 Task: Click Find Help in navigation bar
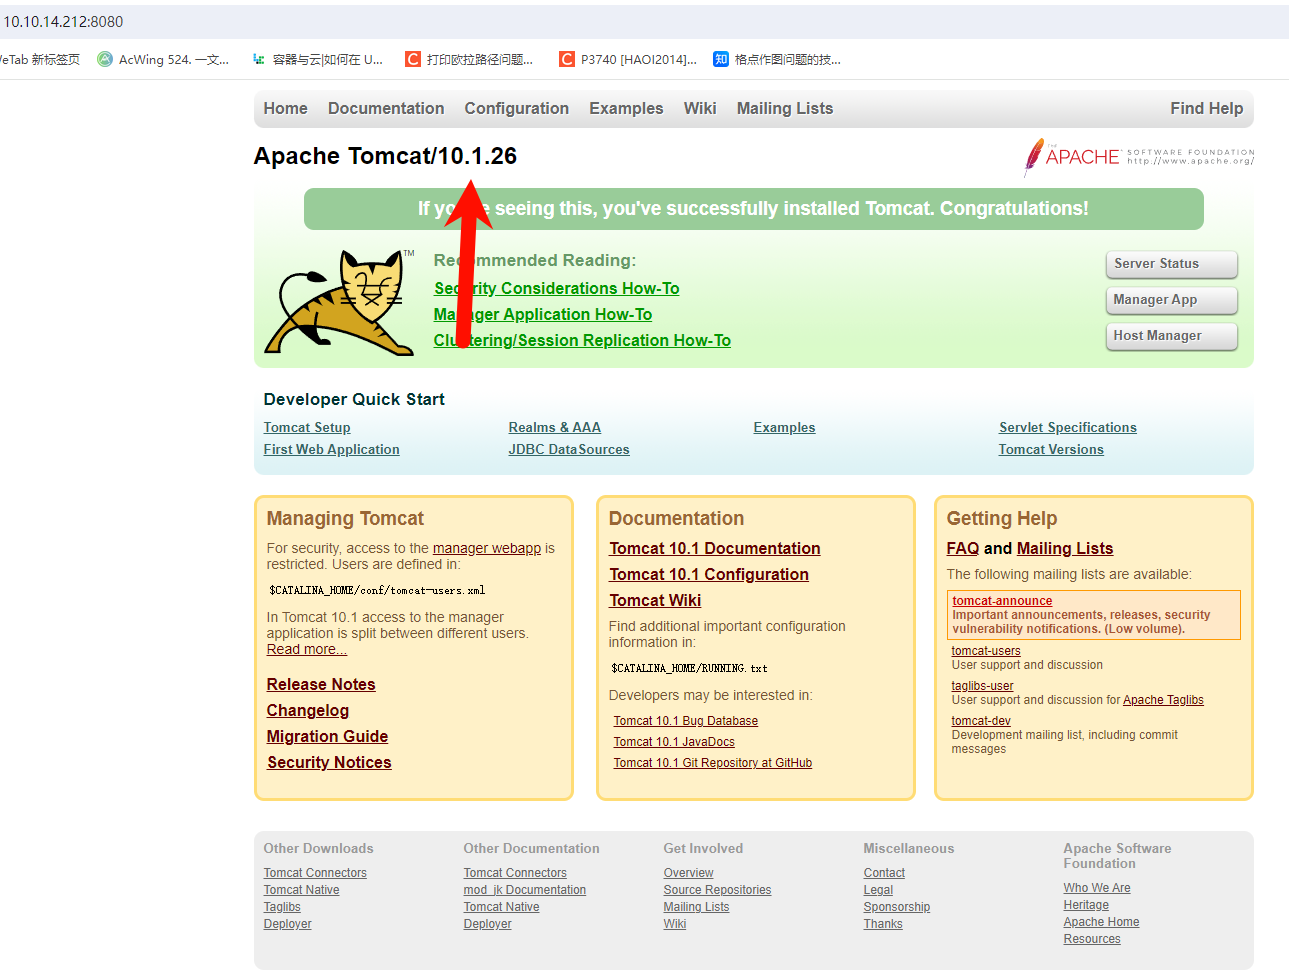pos(1207,108)
